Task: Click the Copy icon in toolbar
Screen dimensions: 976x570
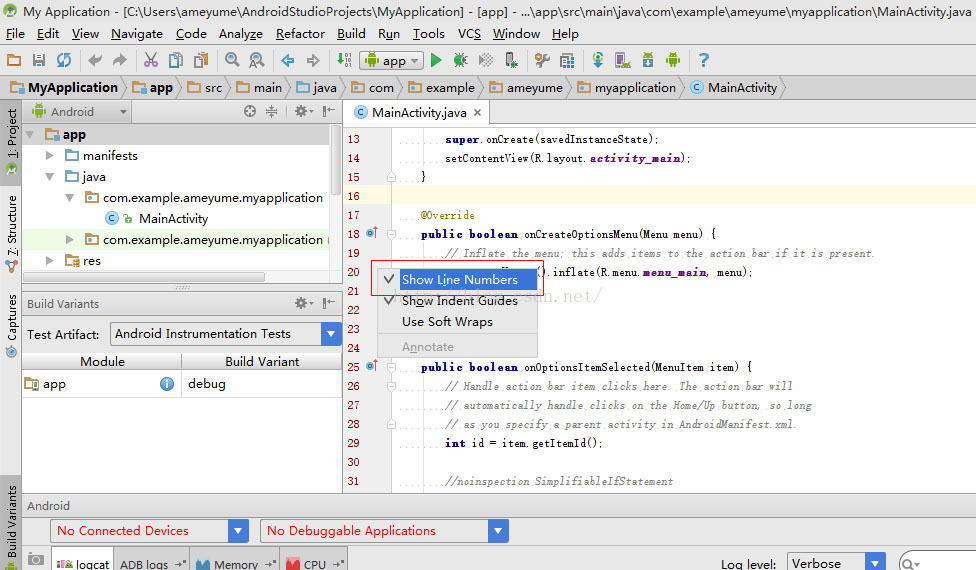Action: click(x=176, y=60)
